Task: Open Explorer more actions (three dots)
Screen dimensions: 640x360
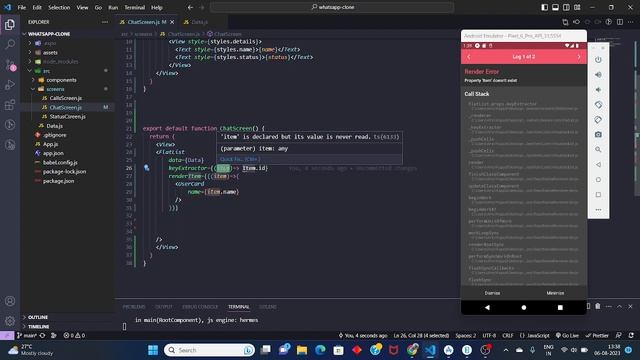Action: (x=105, y=22)
